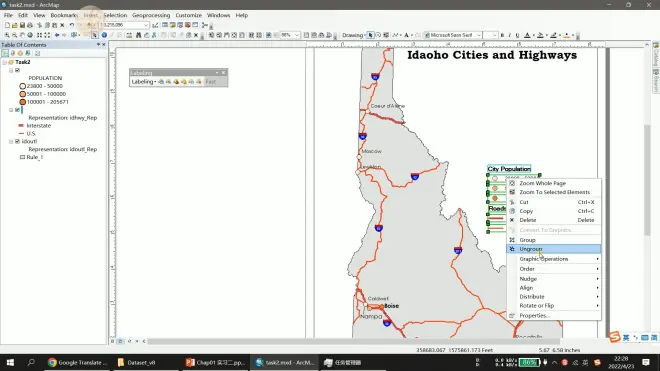This screenshot has width=660, height=371.
Task: Open the Geoprocessing menu
Action: (x=151, y=15)
